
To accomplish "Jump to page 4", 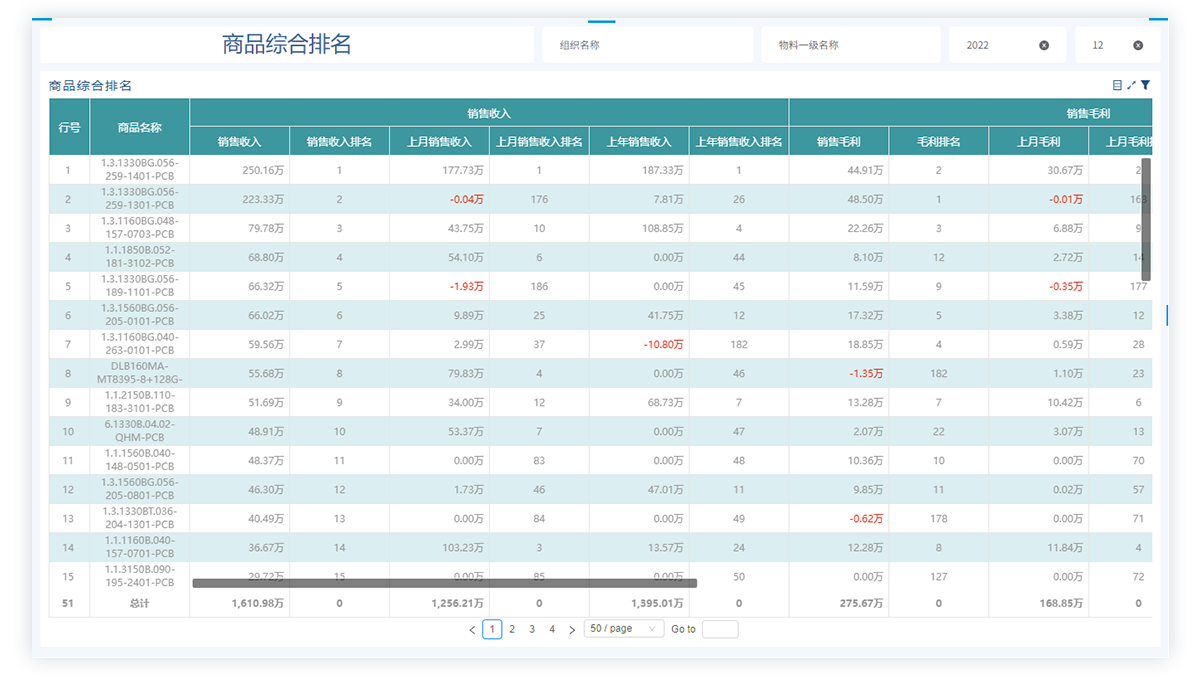I will 552,629.
